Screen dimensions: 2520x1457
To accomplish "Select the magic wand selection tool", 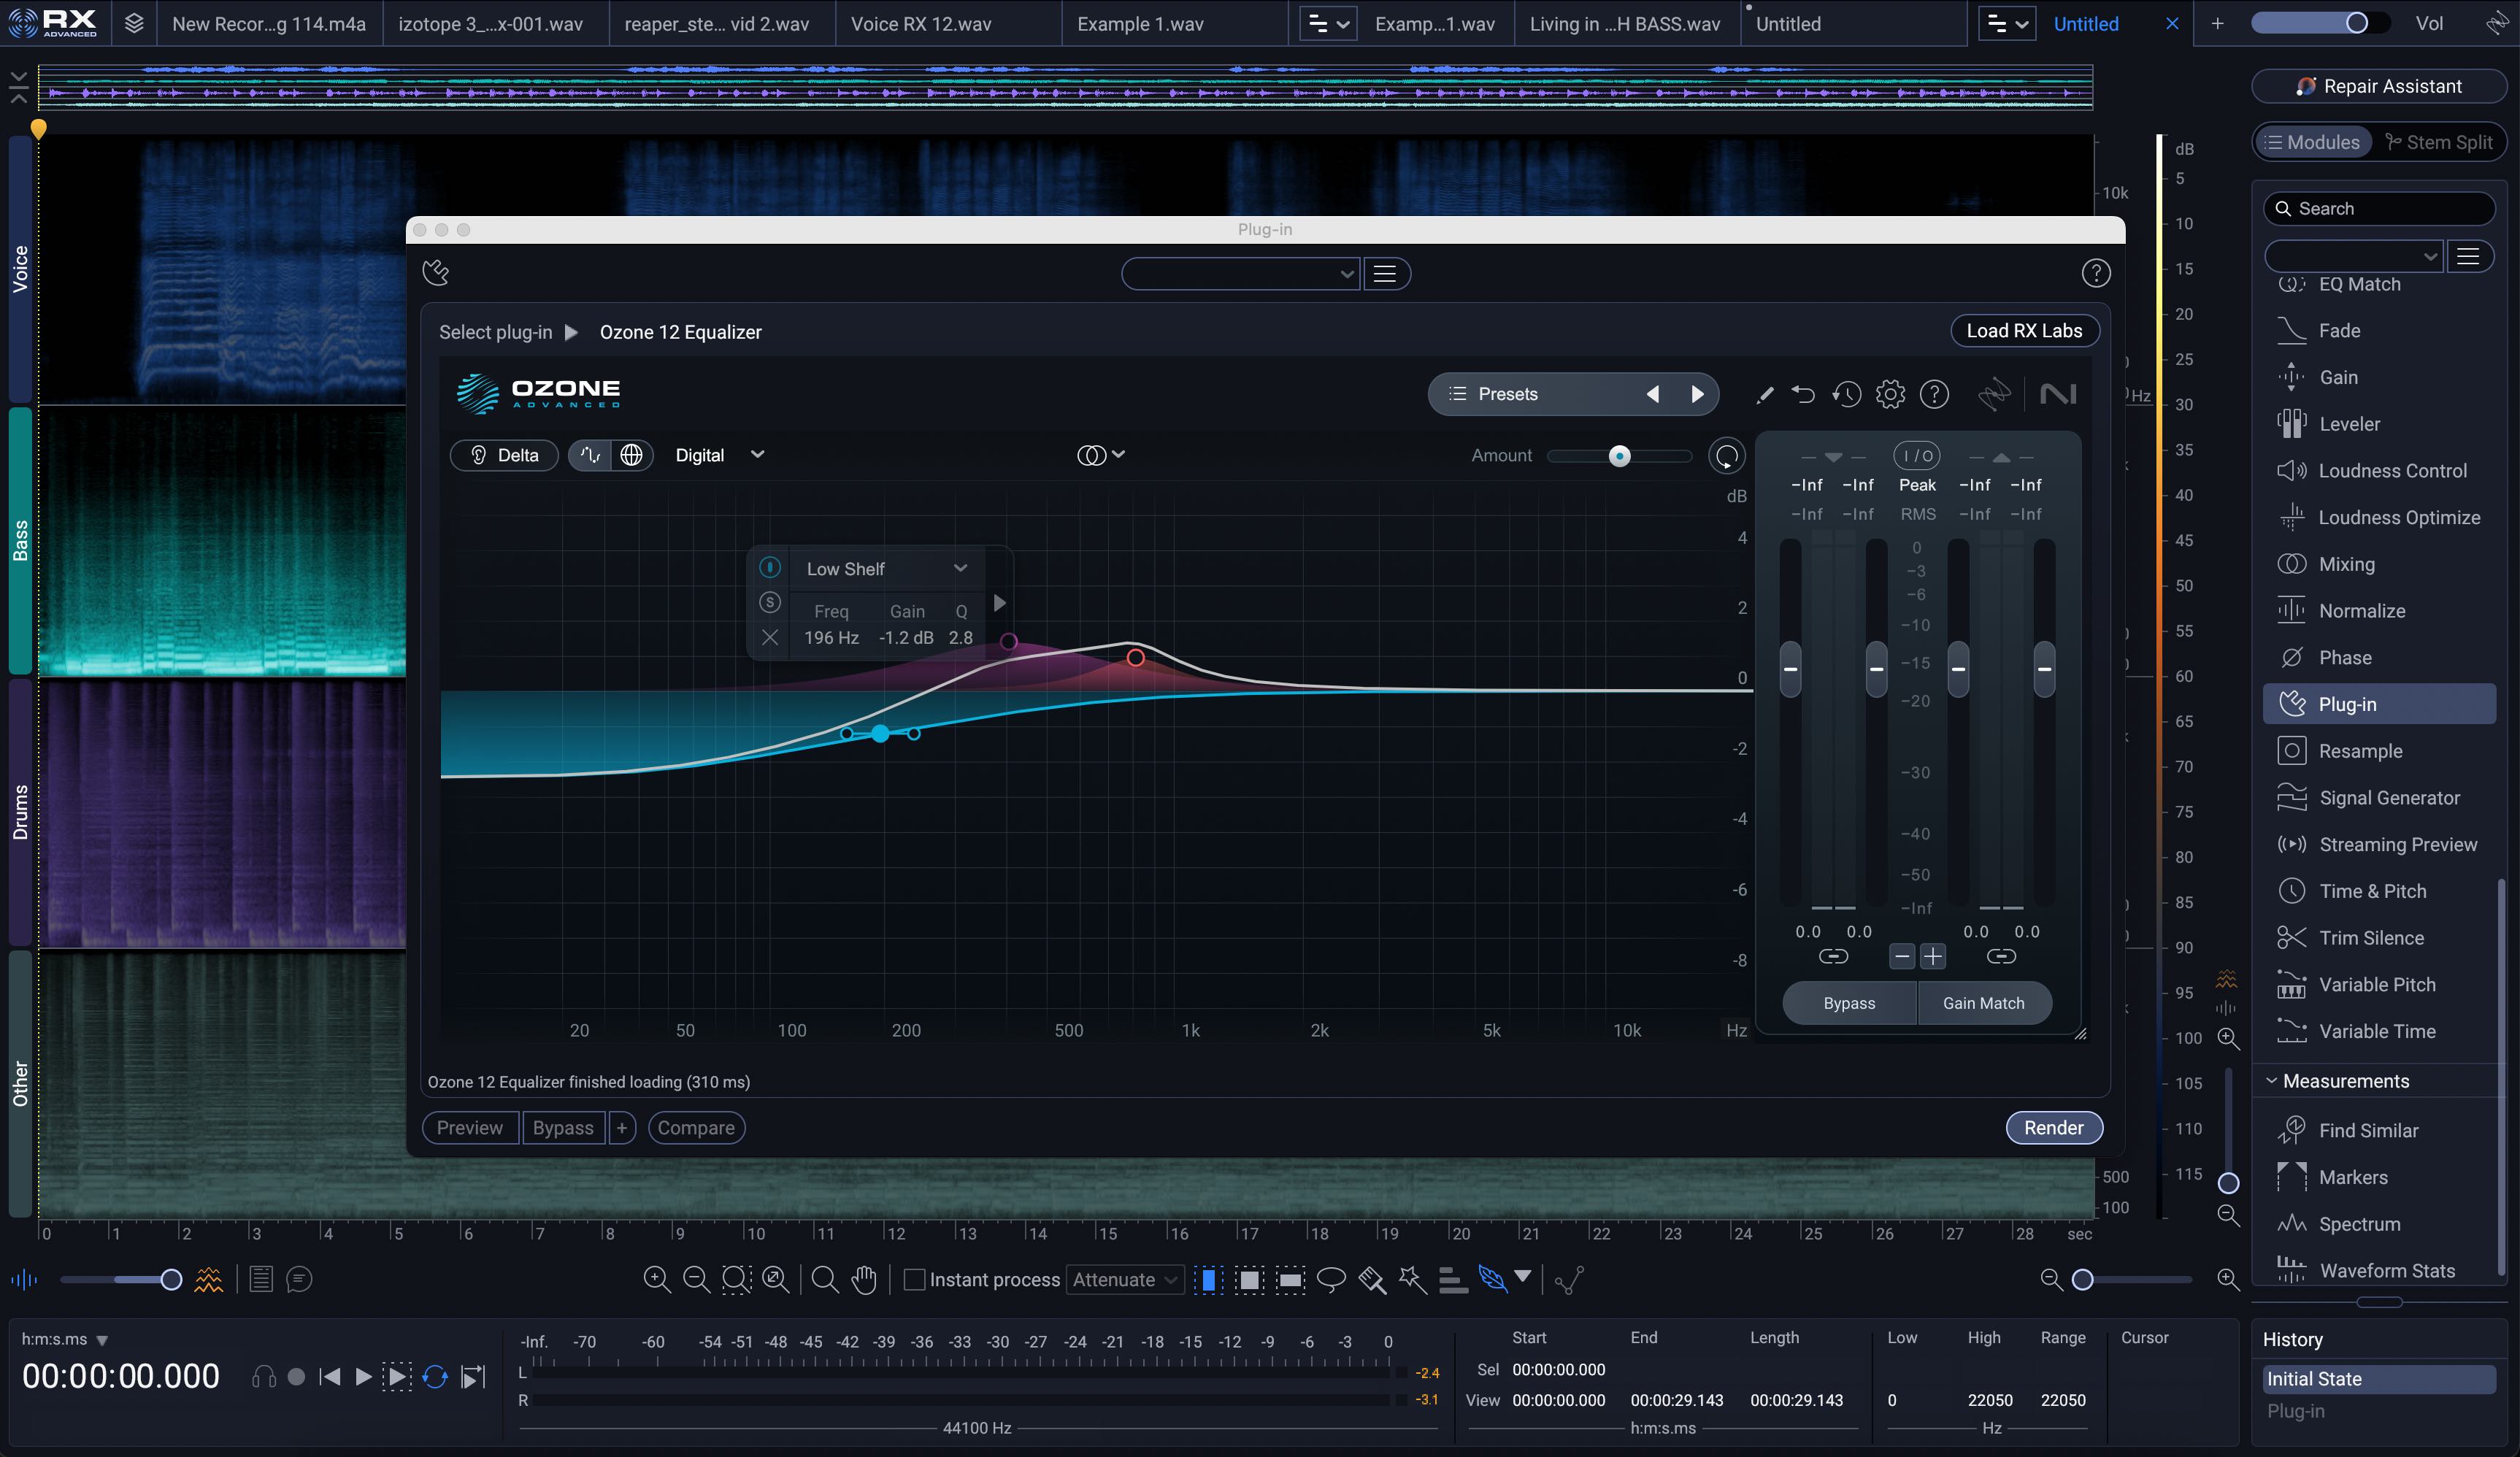I will pyautogui.click(x=1412, y=1279).
